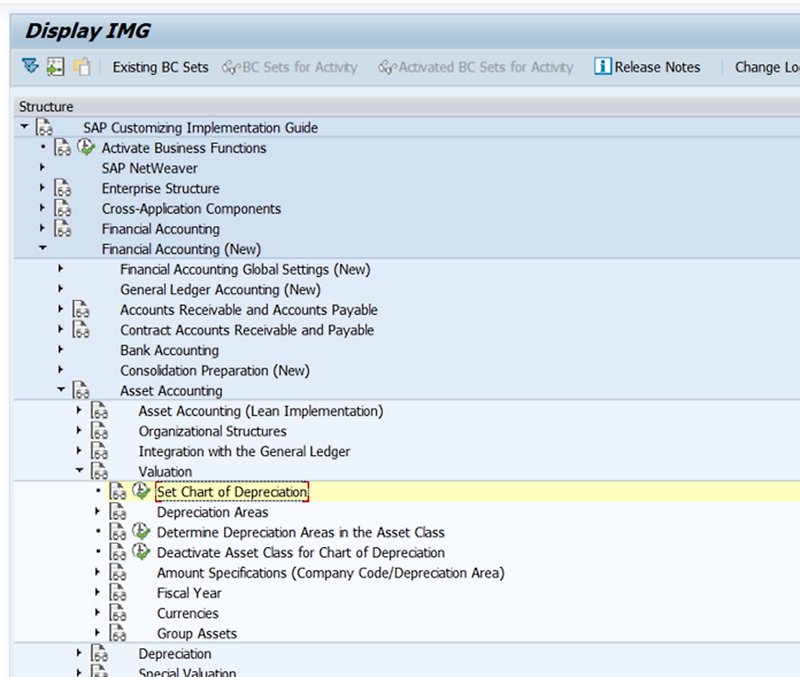Select the Enterprise Structure tree entry

pyautogui.click(x=160, y=188)
